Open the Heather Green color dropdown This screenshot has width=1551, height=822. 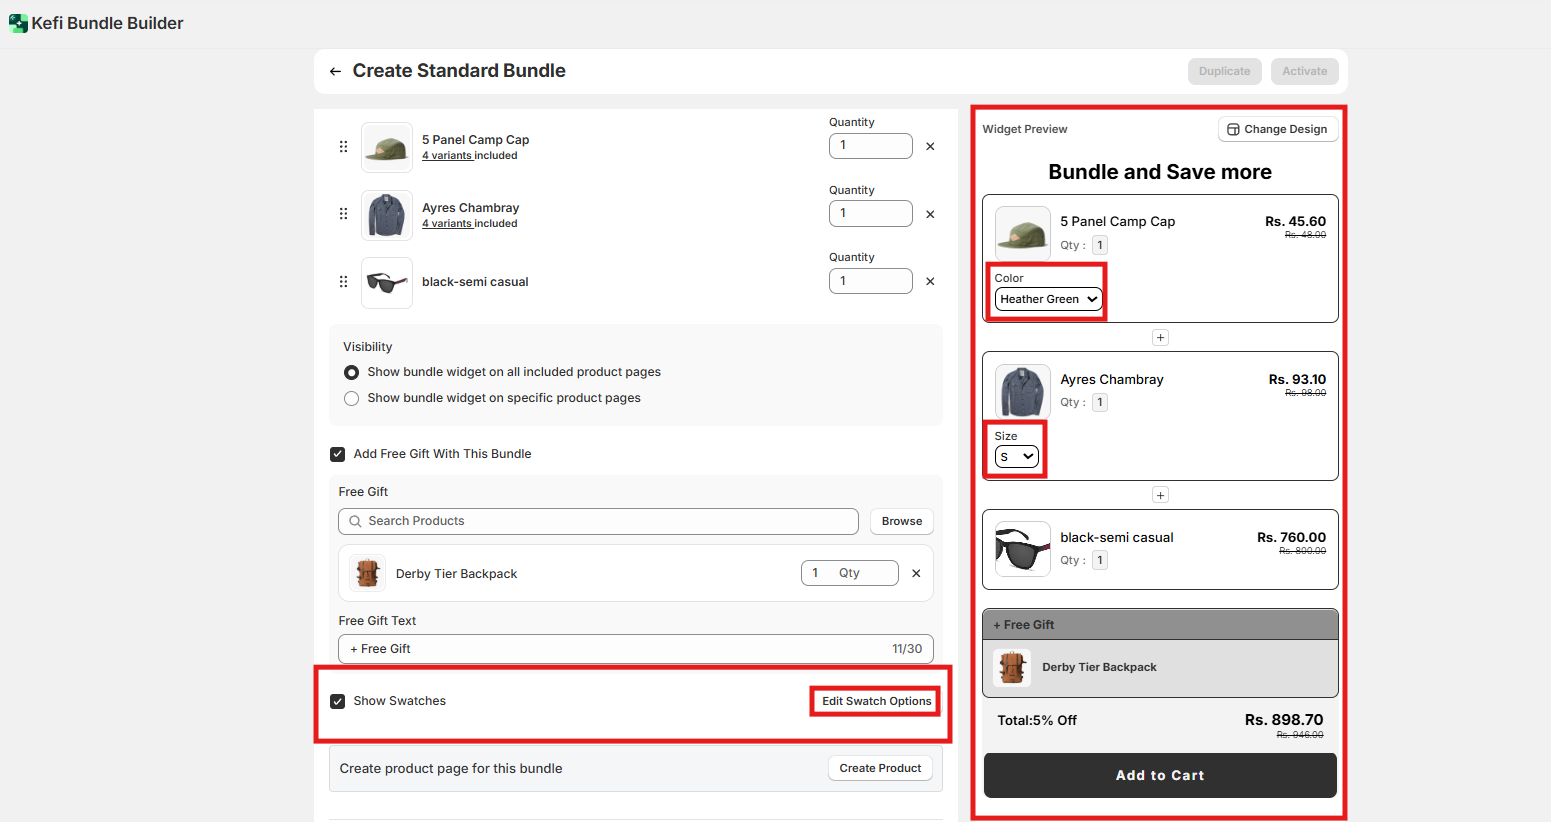tap(1048, 299)
